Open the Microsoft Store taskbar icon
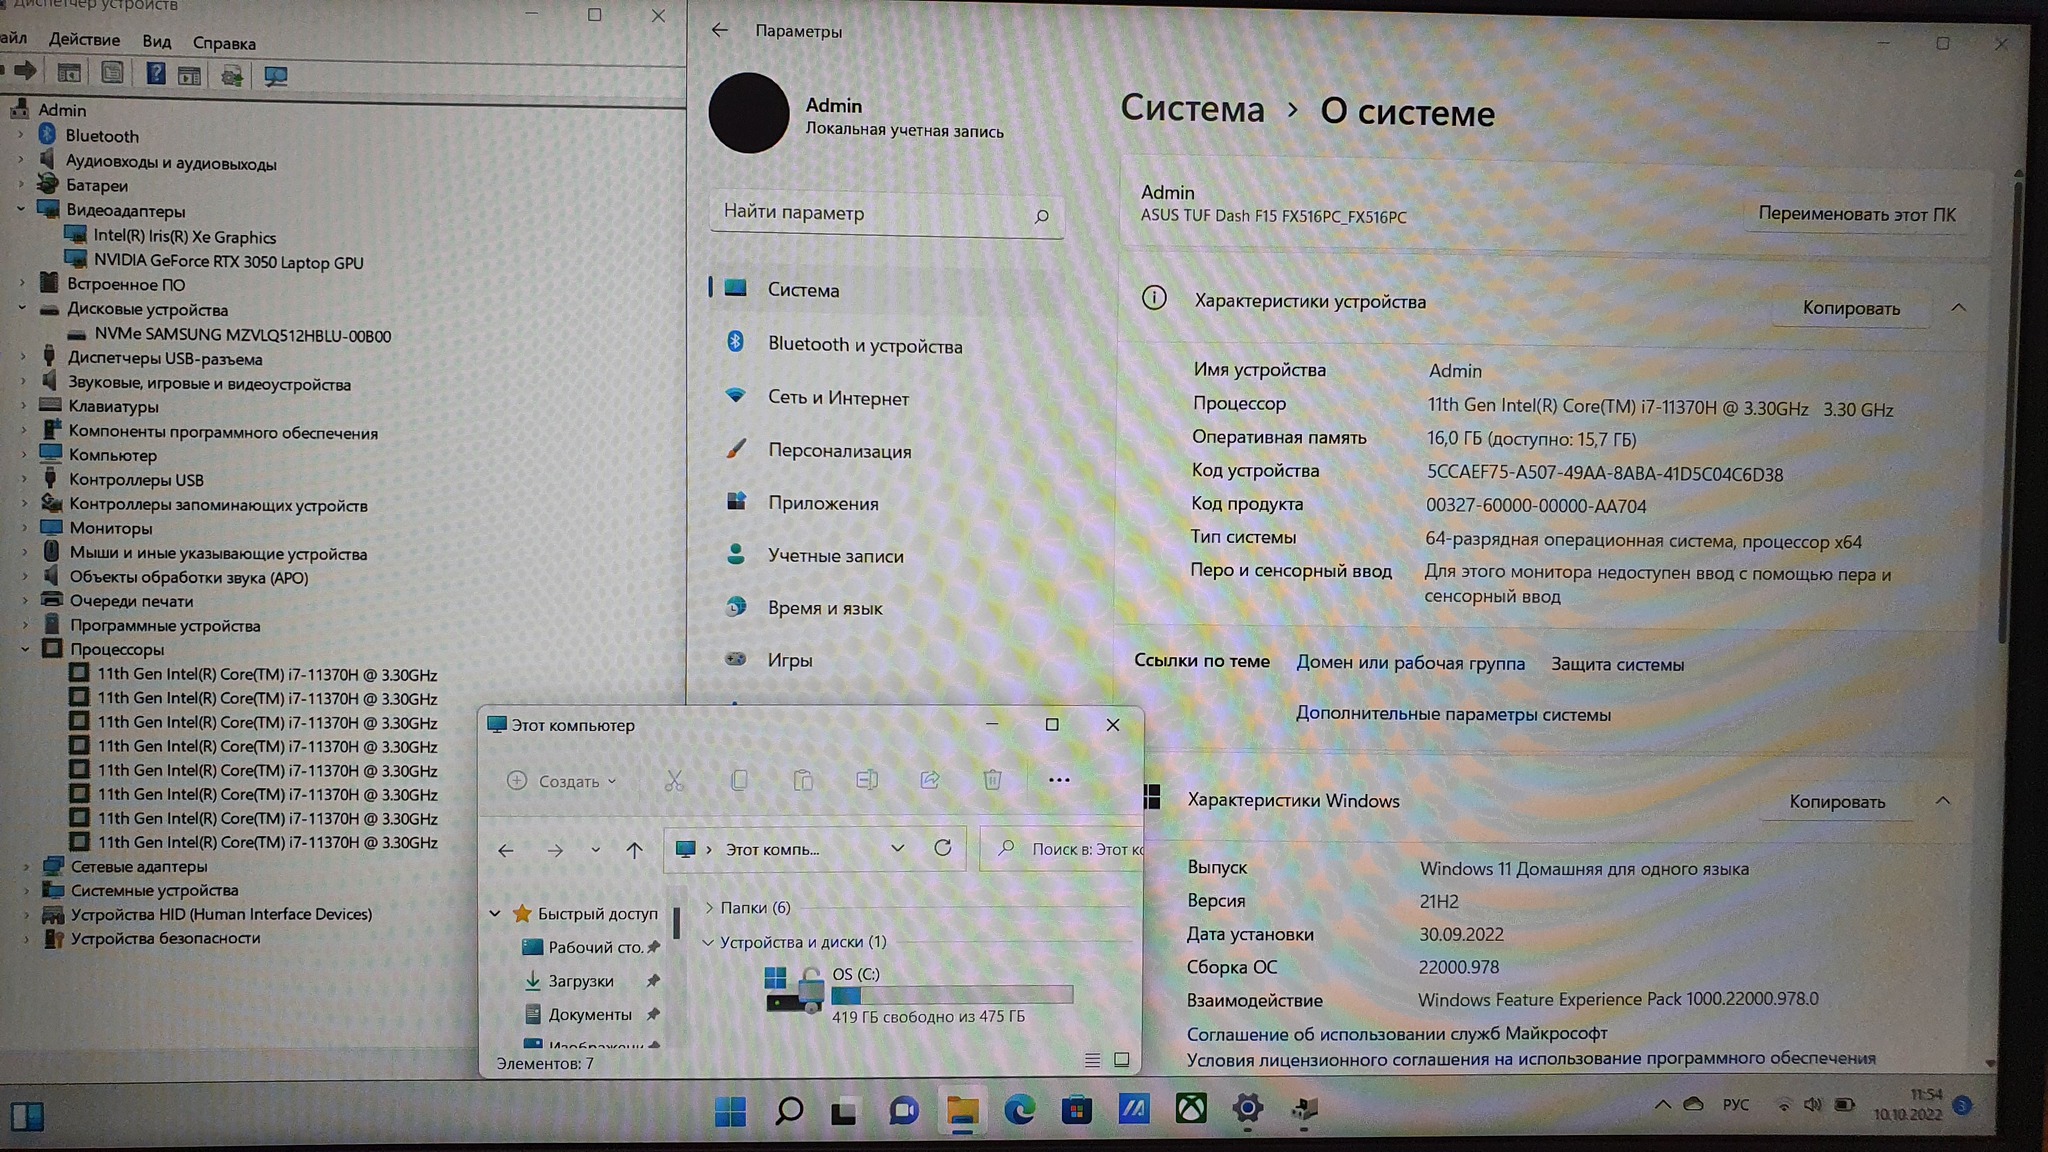 coord(1076,1109)
